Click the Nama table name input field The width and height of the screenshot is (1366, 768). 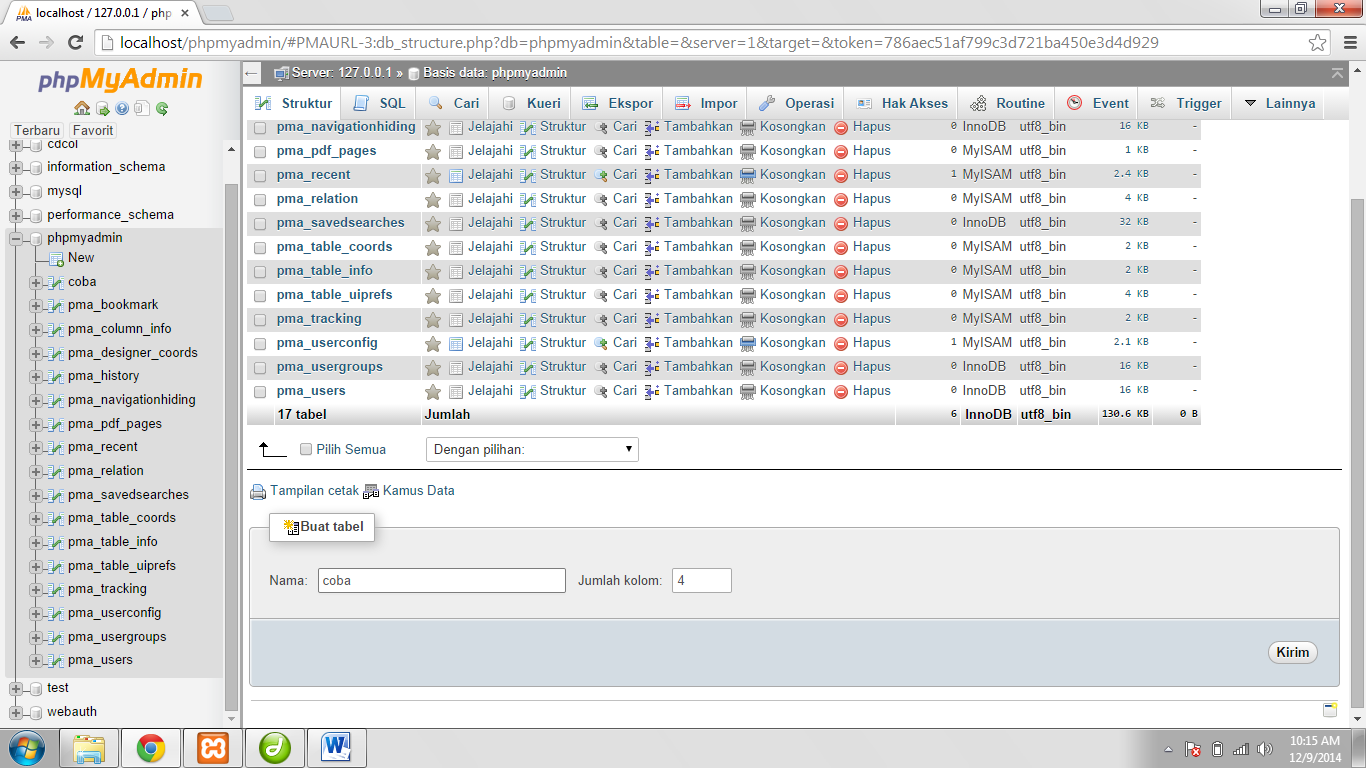442,581
